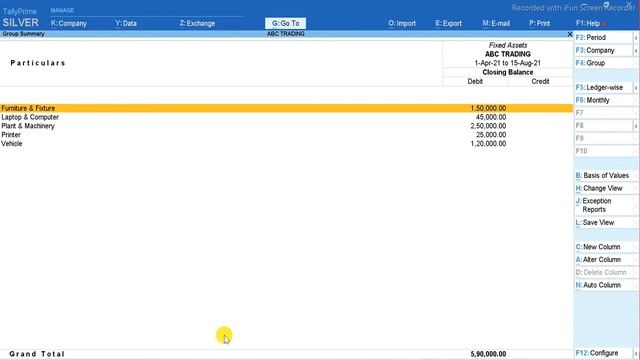Click A: Alter Column

point(605,260)
